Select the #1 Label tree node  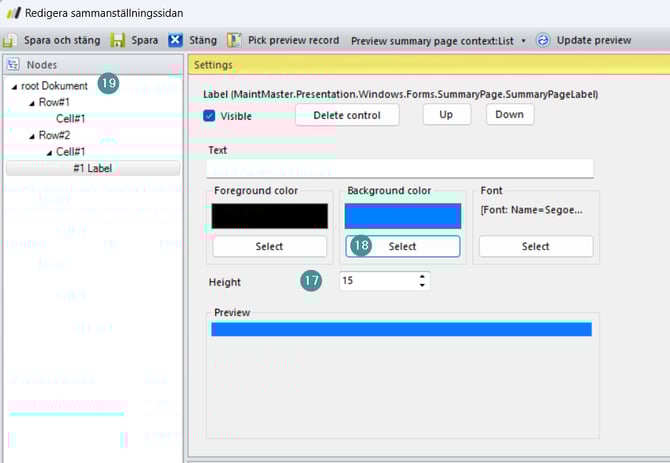point(92,168)
